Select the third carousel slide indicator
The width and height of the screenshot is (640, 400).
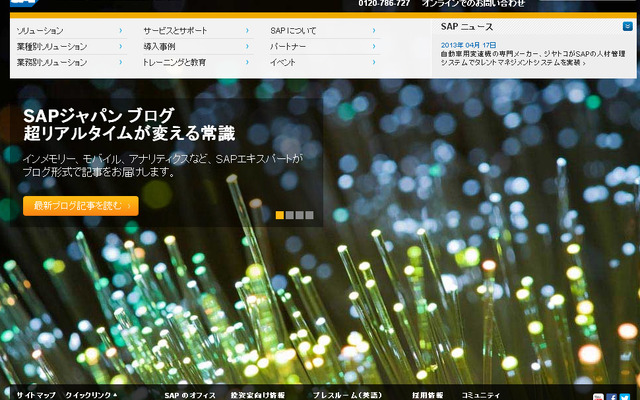point(299,215)
